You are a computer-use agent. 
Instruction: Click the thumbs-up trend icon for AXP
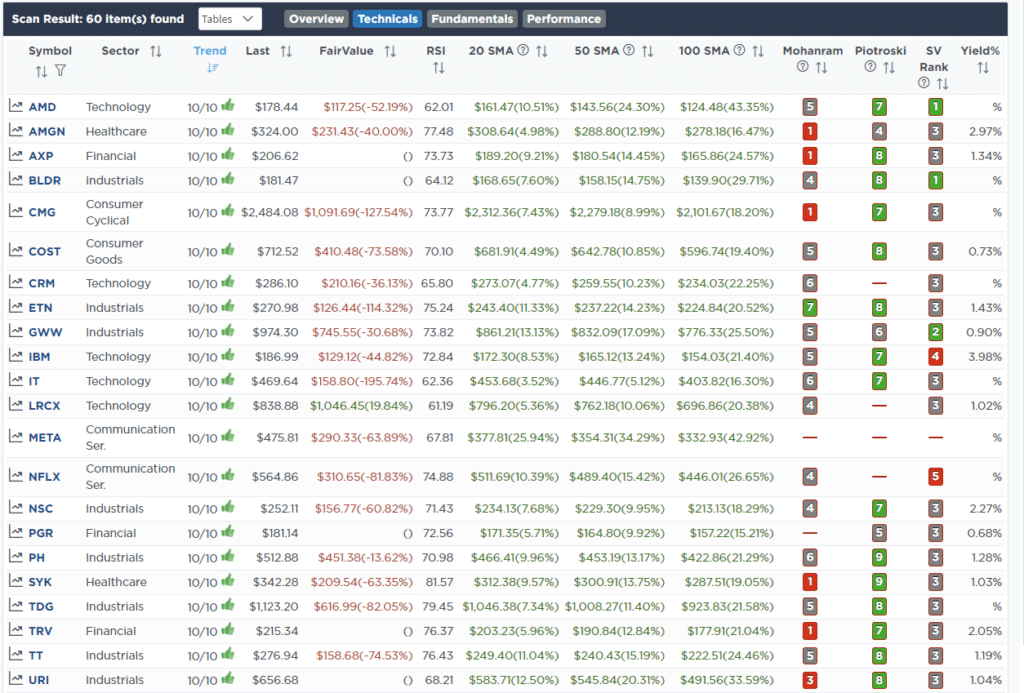click(227, 154)
